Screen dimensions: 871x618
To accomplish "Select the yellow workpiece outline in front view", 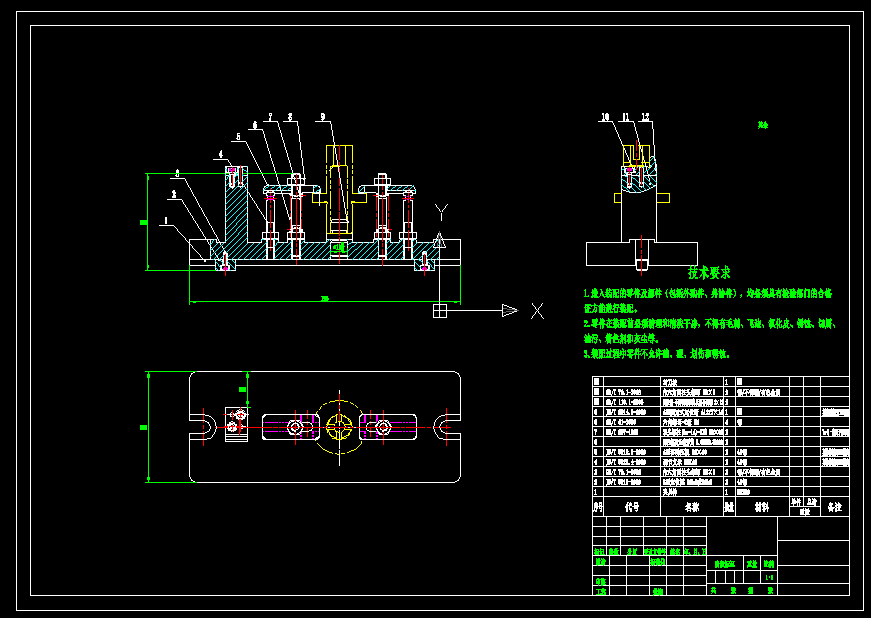I will click(x=339, y=190).
